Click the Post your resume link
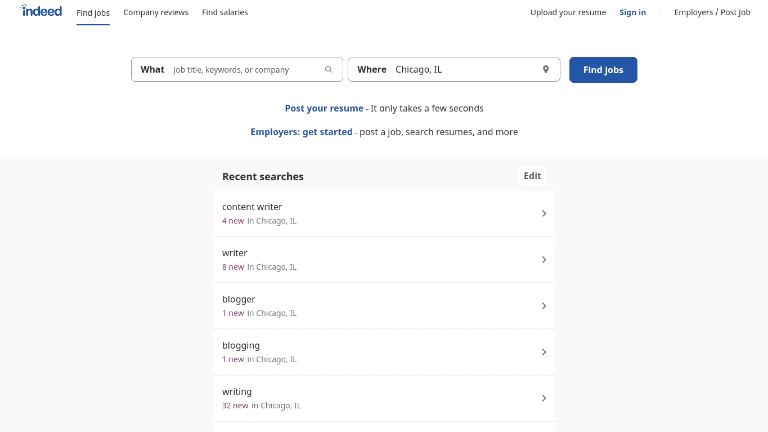 coord(324,108)
